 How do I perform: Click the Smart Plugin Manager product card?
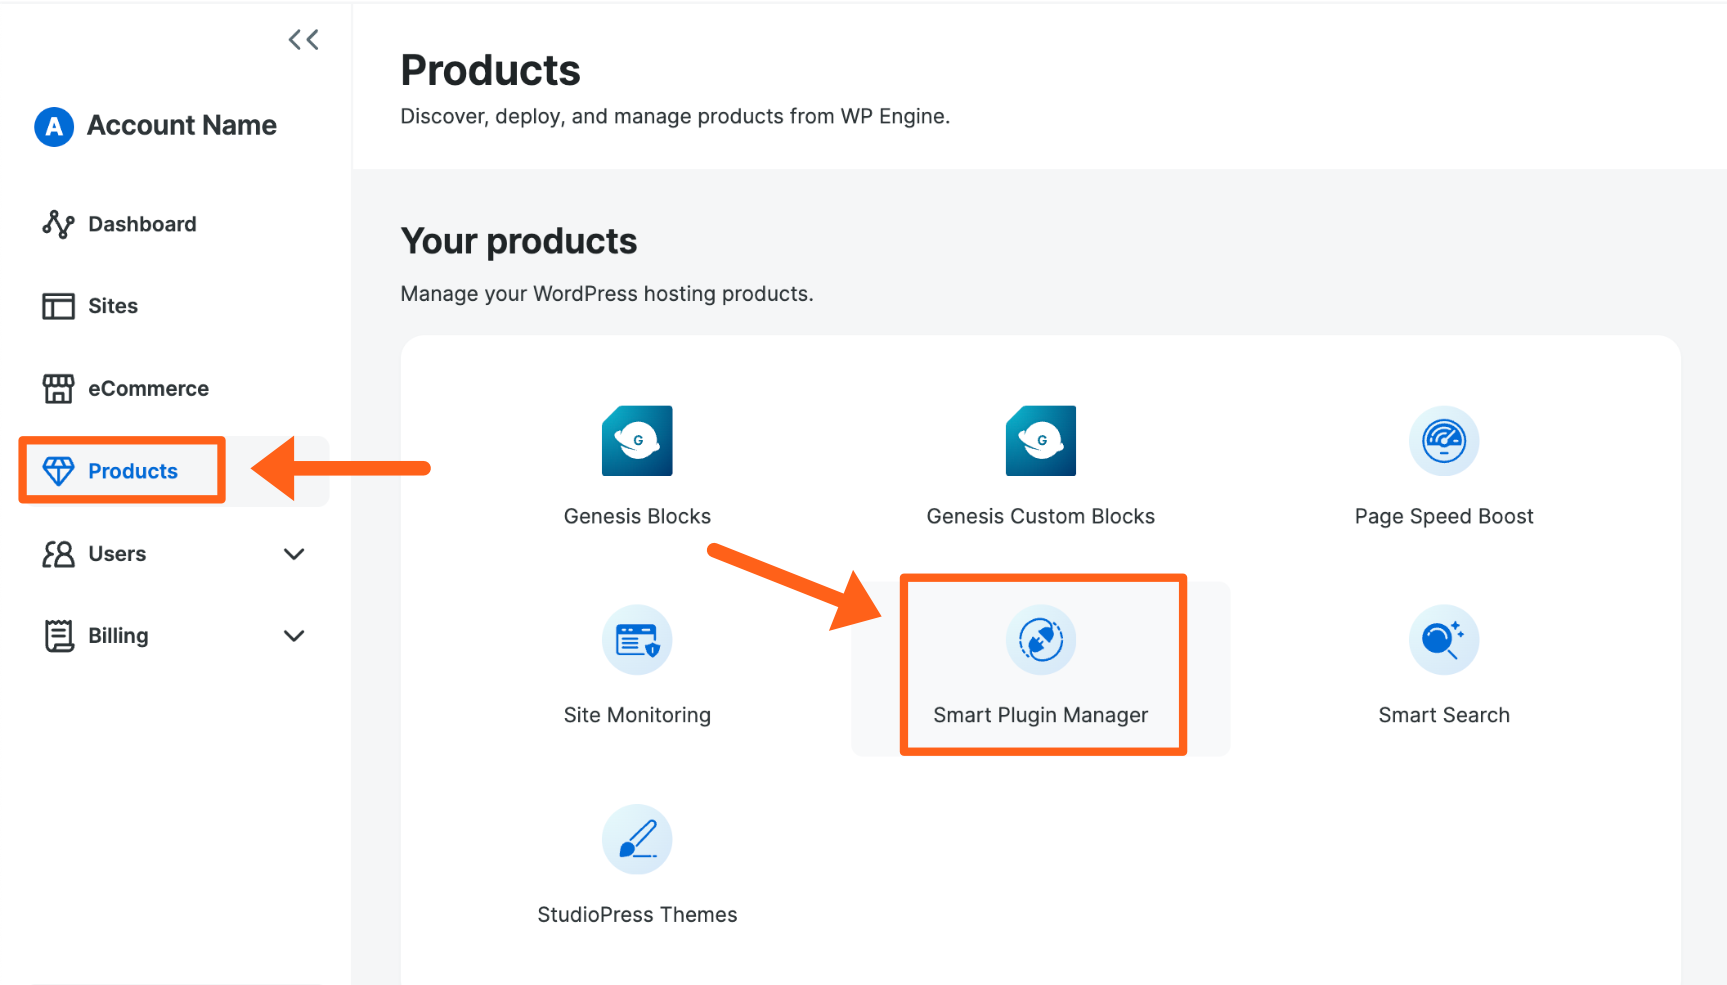tap(1041, 665)
